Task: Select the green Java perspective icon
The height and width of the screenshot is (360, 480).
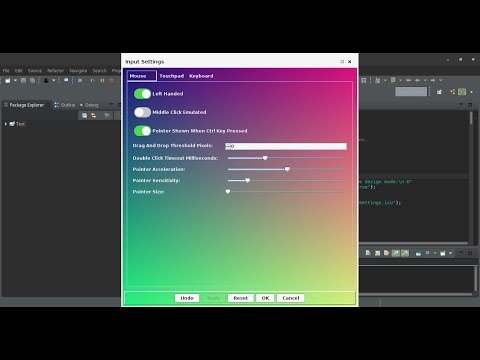Action: pyautogui.click(x=462, y=92)
